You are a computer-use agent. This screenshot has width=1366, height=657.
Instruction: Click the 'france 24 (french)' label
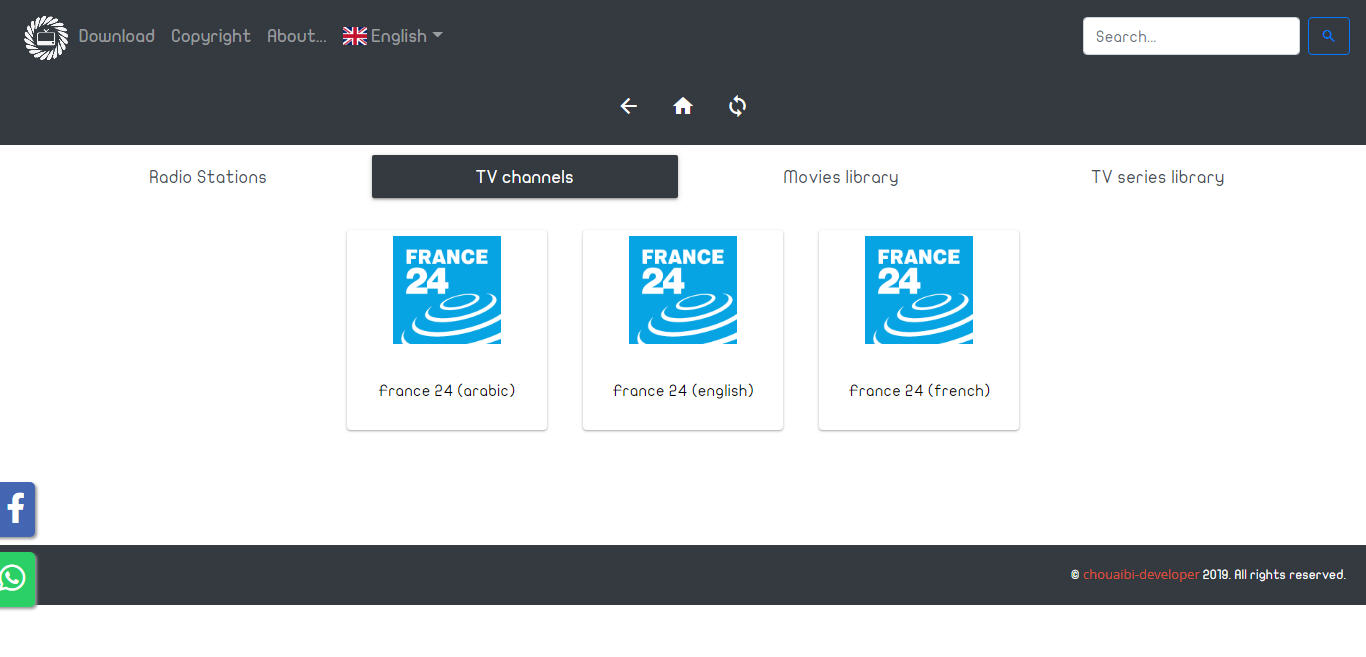pyautogui.click(x=919, y=391)
